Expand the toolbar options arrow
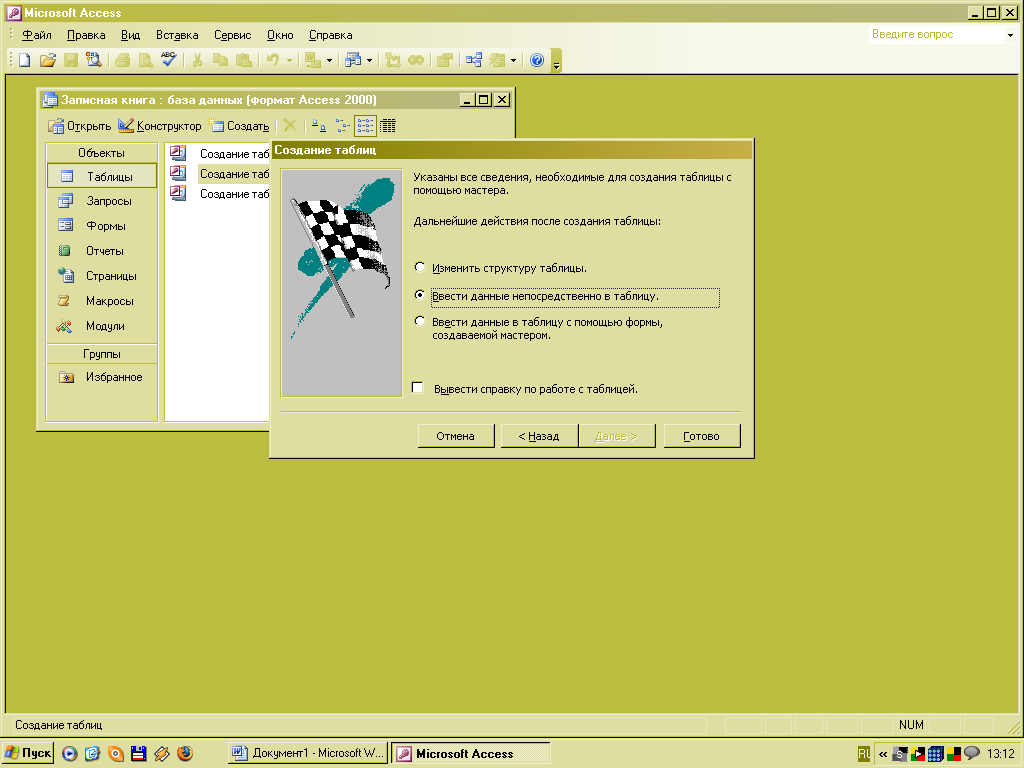This screenshot has width=1024, height=768. (556, 61)
